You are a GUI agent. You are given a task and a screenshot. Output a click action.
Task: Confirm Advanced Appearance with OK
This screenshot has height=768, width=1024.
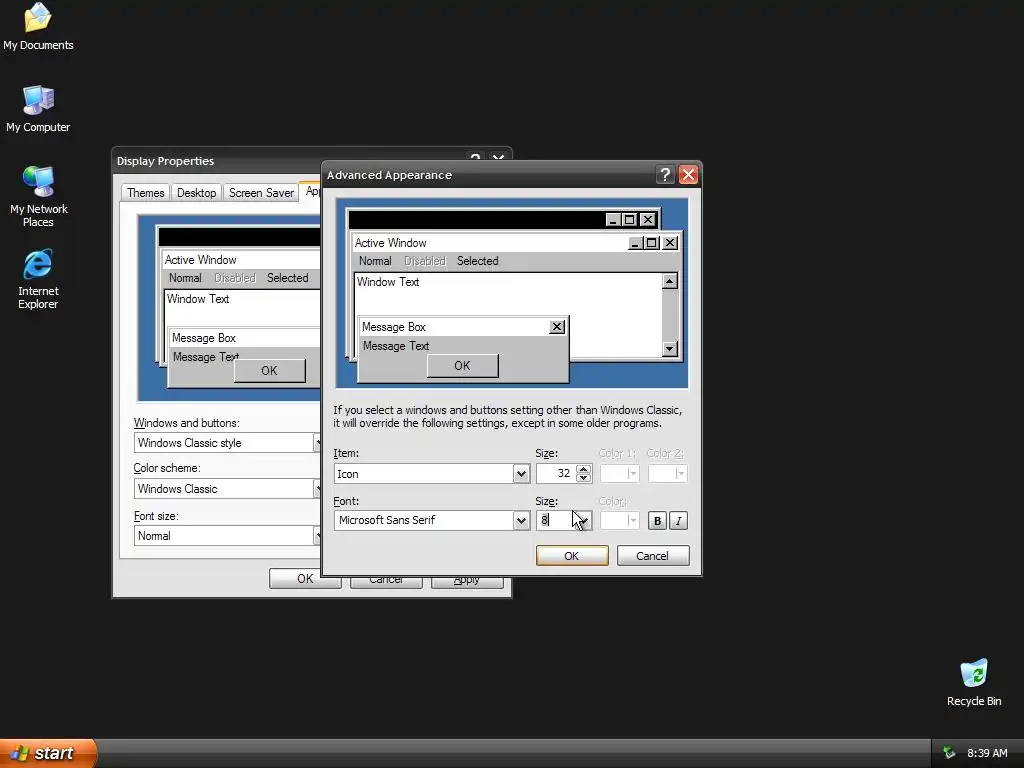[571, 556]
